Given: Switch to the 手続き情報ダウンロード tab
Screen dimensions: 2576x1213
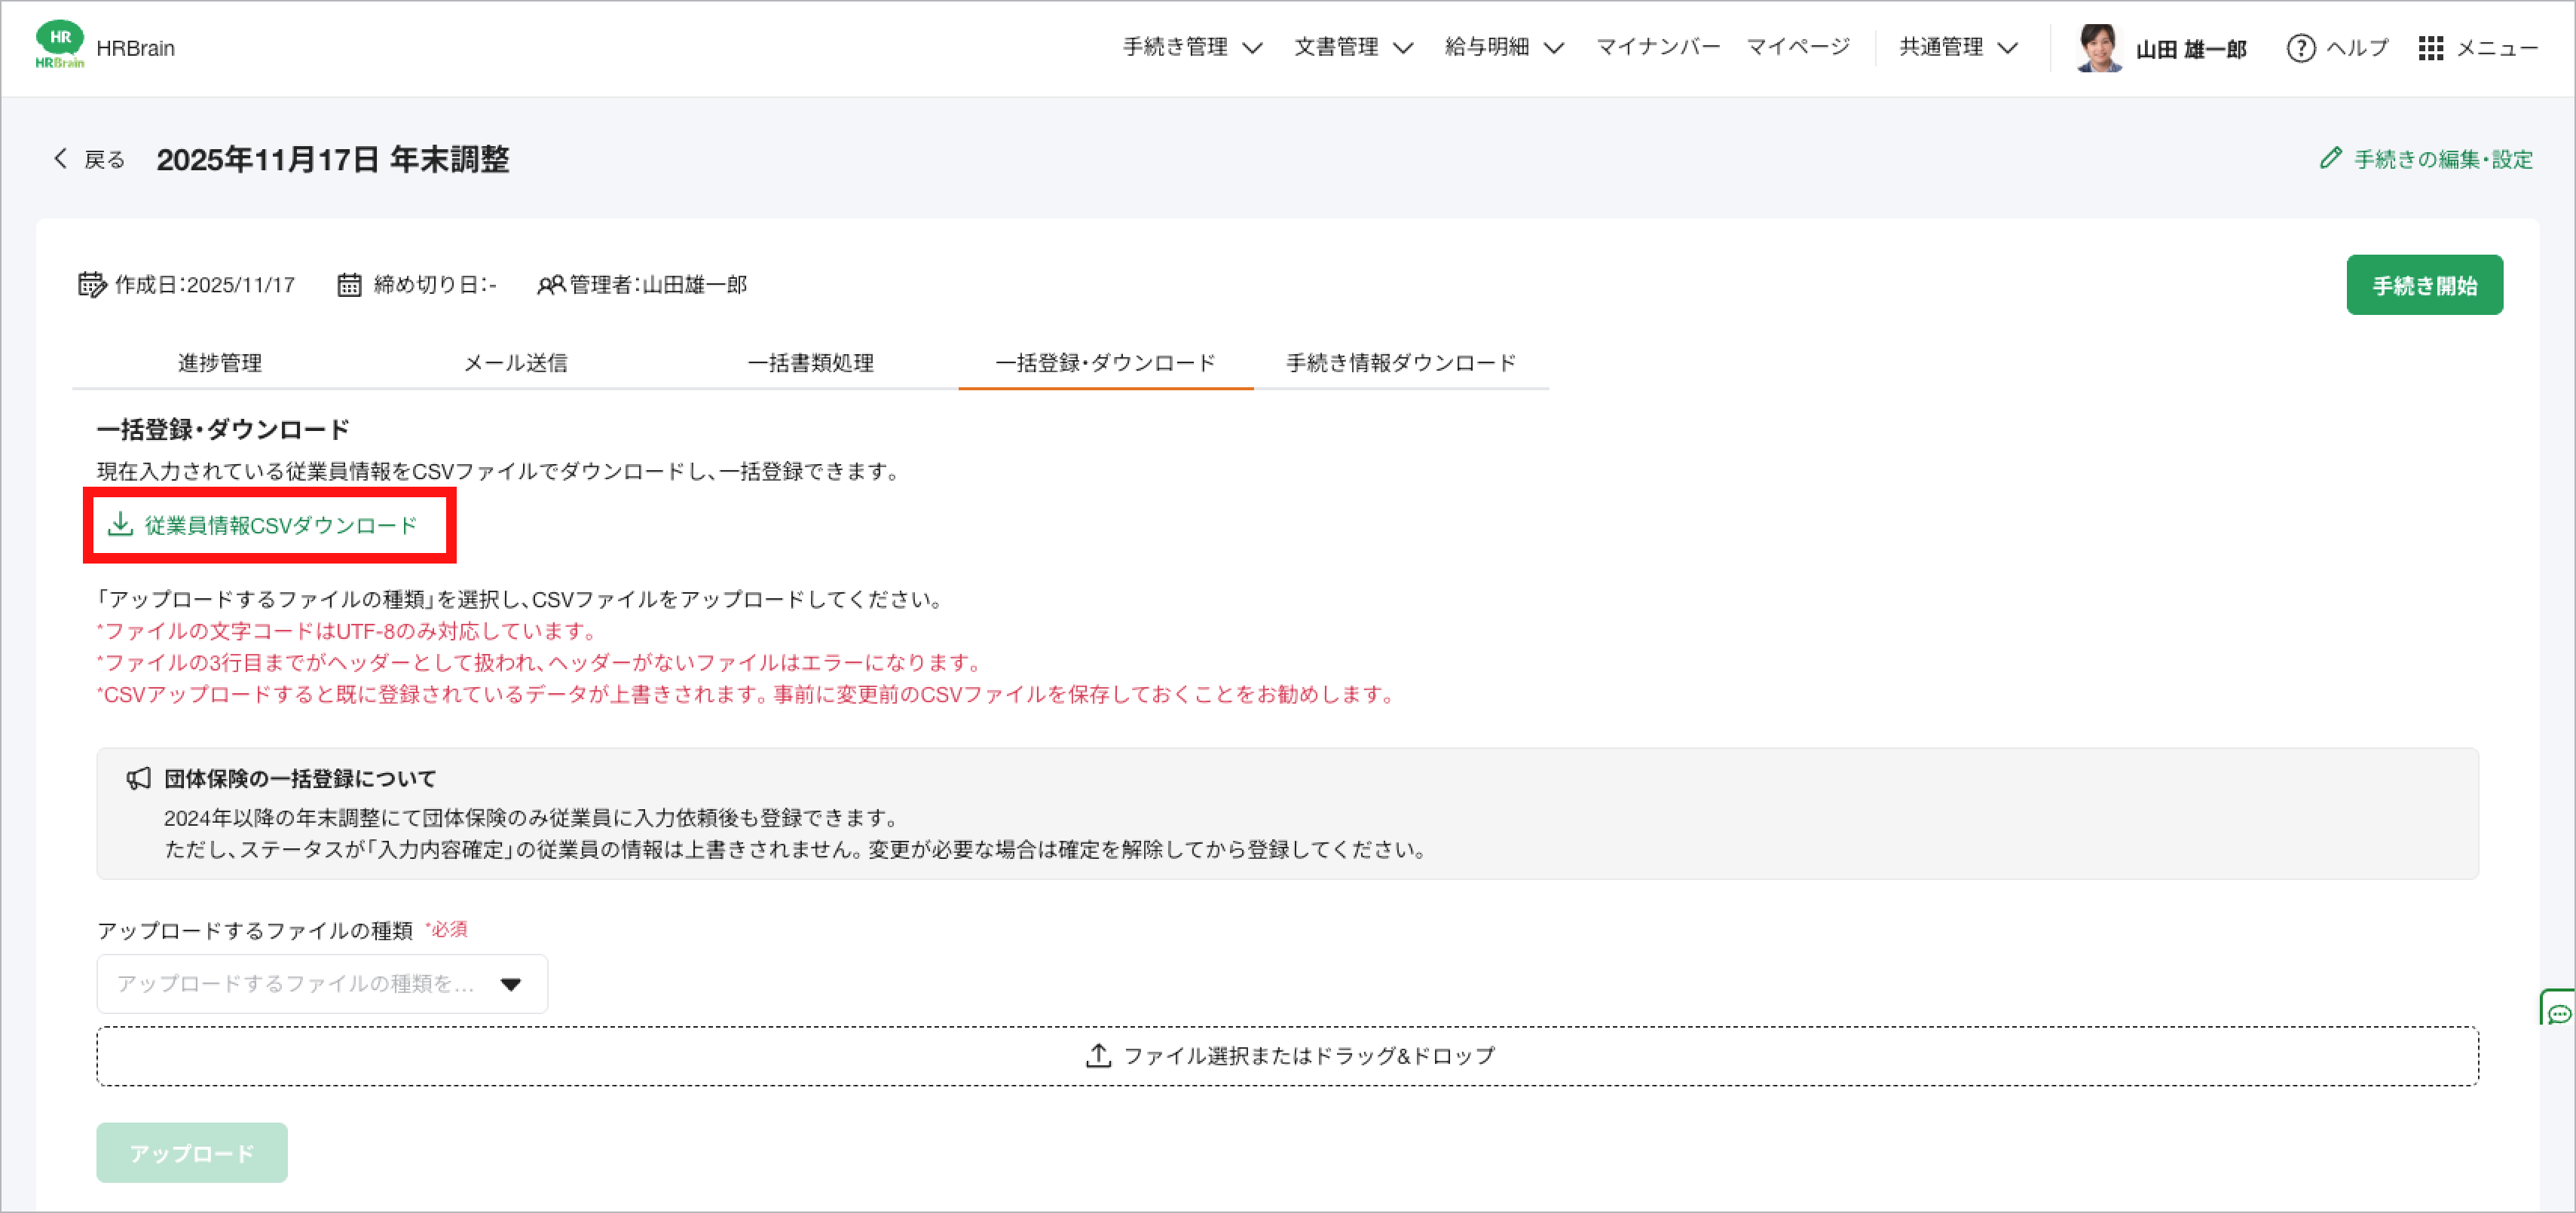Looking at the screenshot, I should (x=1400, y=363).
